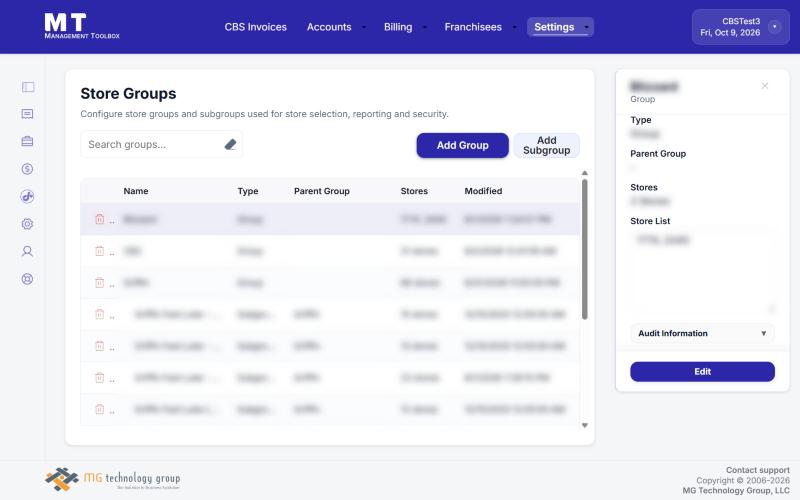Open CBS Invoices in the navigation
800x500 pixels.
256,27
